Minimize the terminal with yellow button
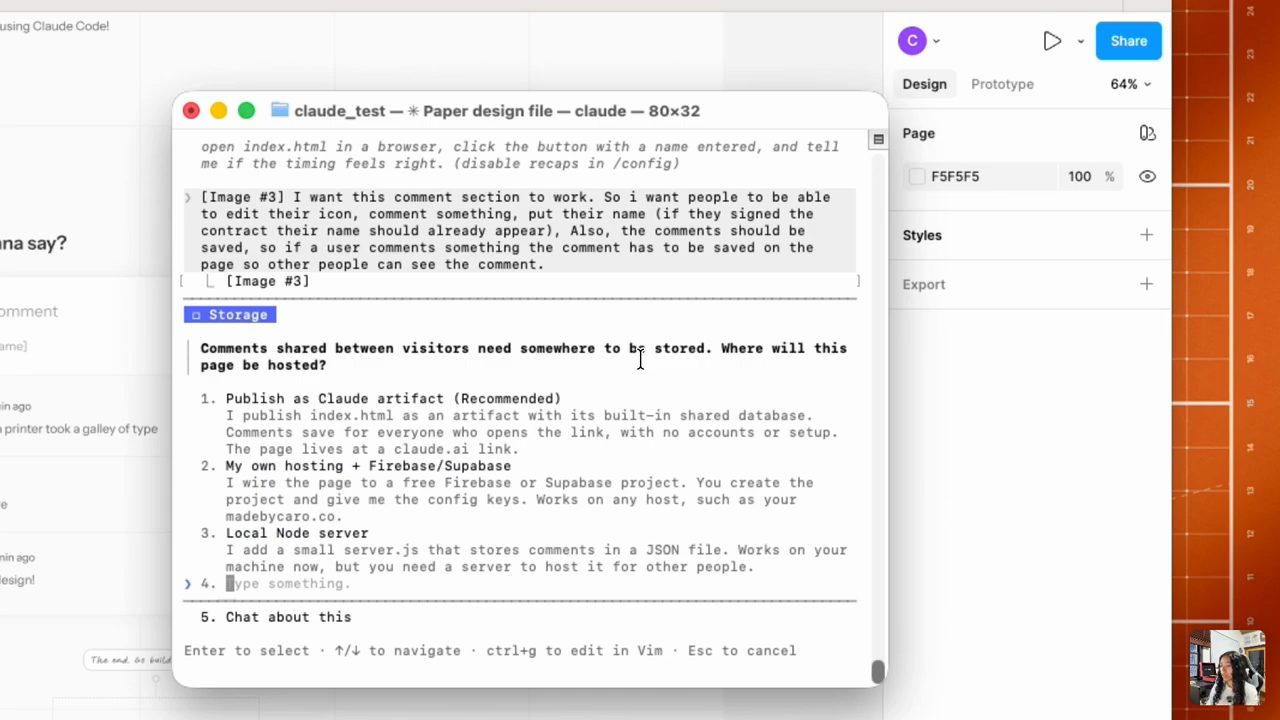Image resolution: width=1280 pixels, height=720 pixels. click(x=218, y=110)
